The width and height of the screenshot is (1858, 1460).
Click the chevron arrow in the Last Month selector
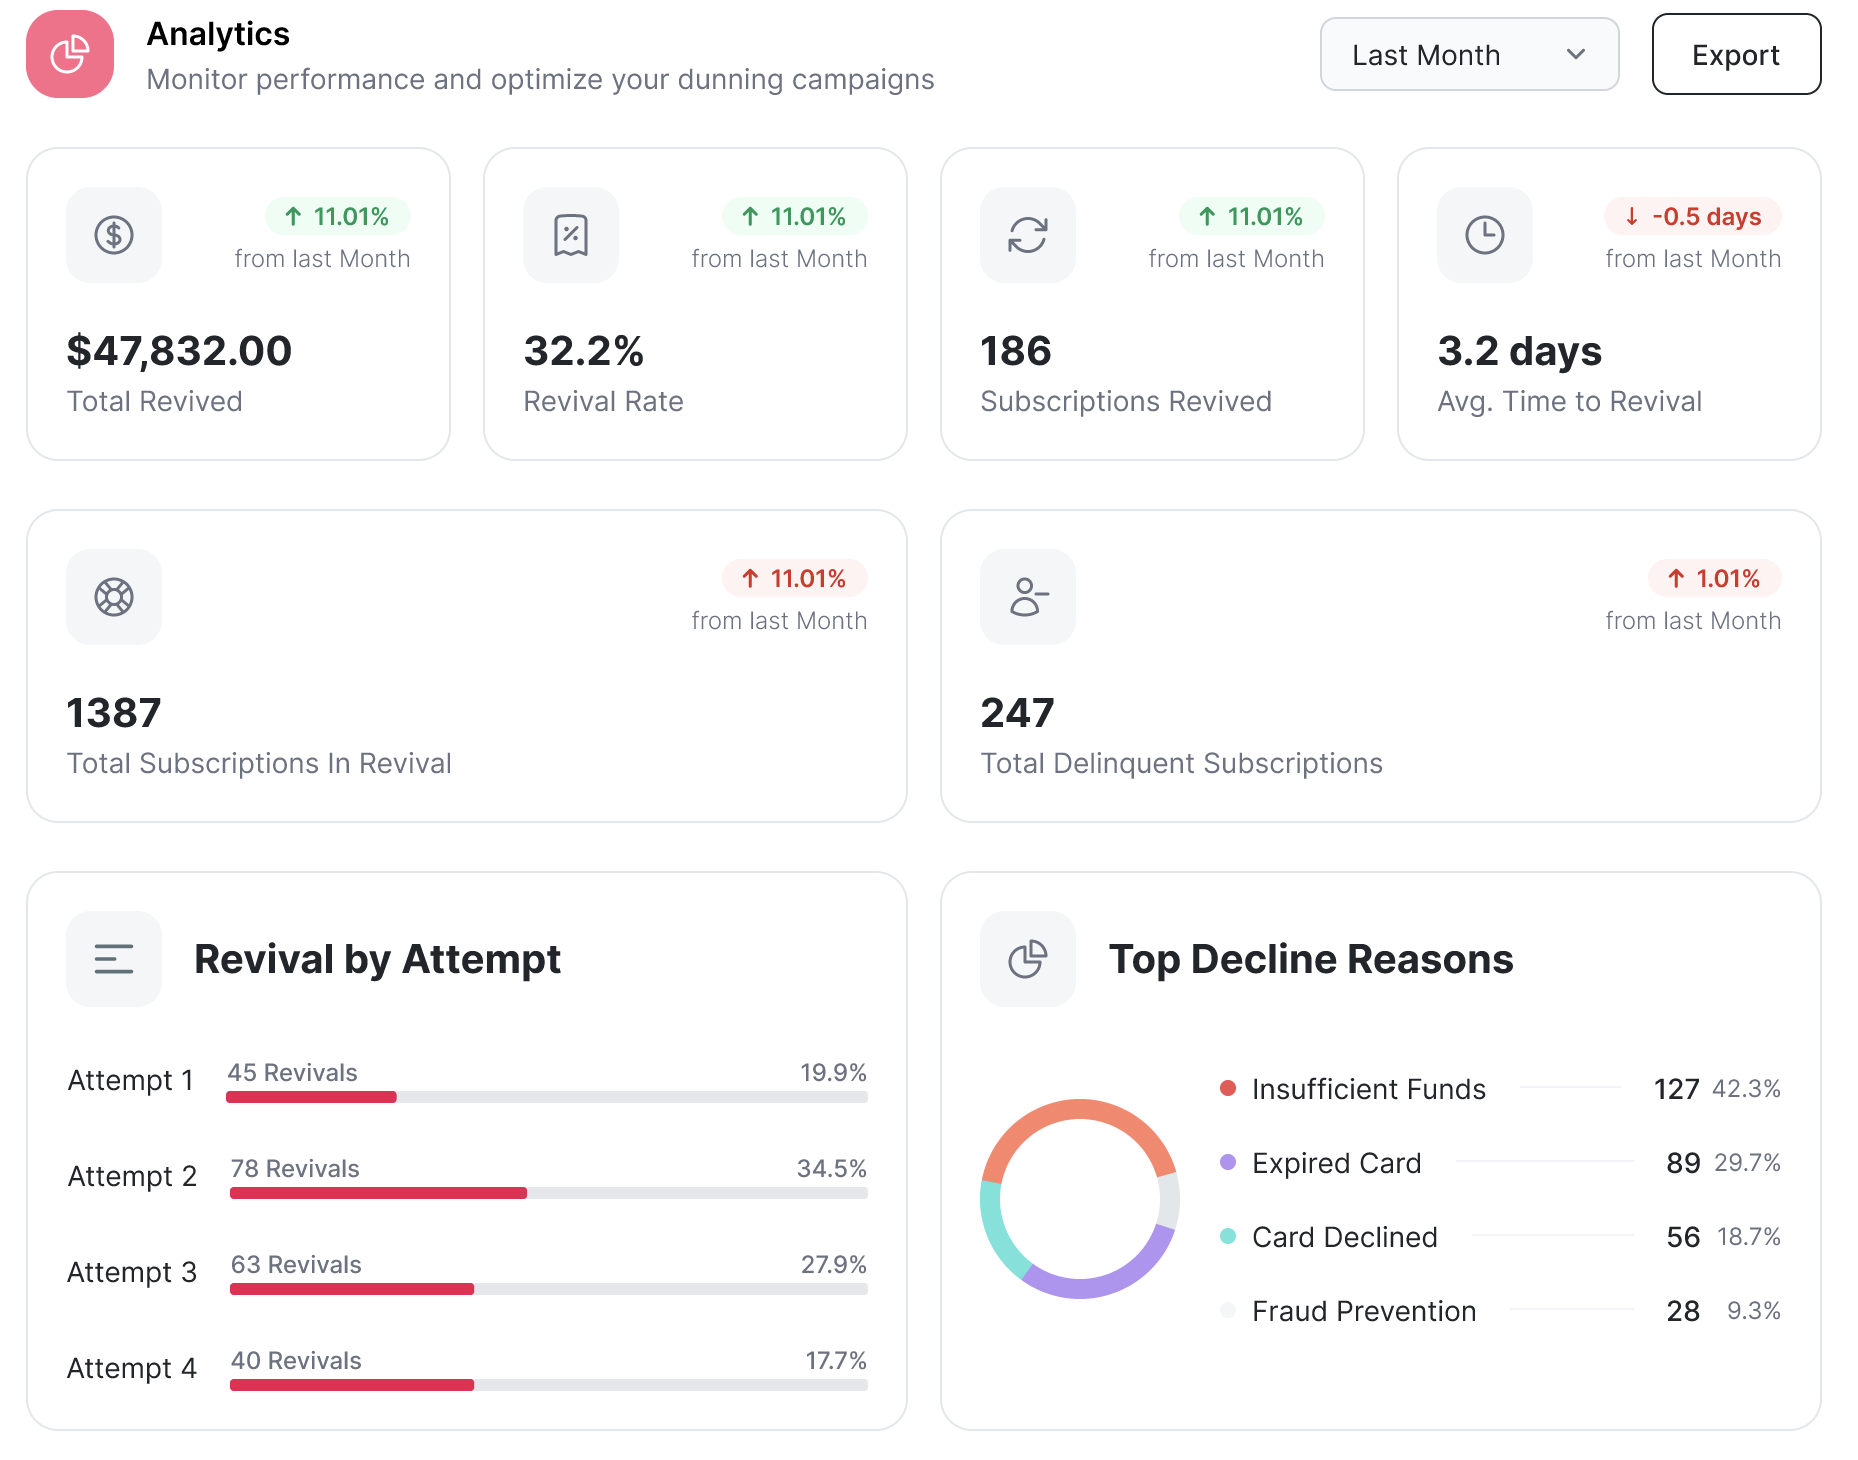(x=1576, y=54)
